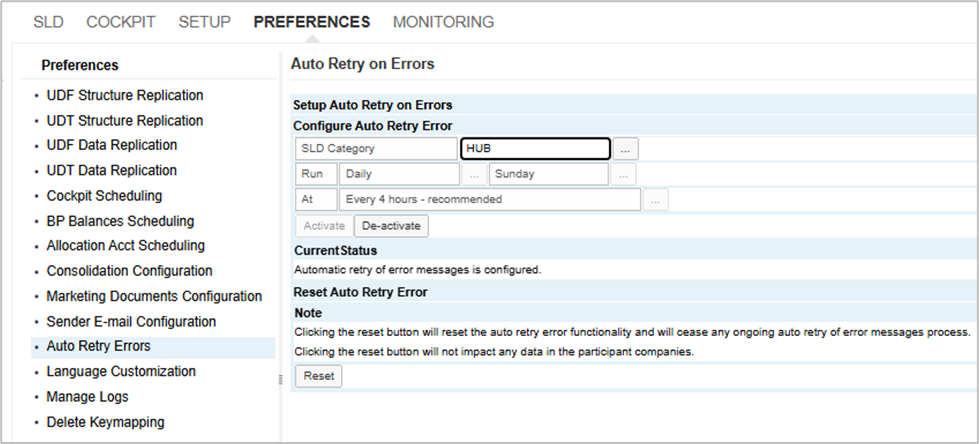Switch to the SLD tab

pos(48,22)
